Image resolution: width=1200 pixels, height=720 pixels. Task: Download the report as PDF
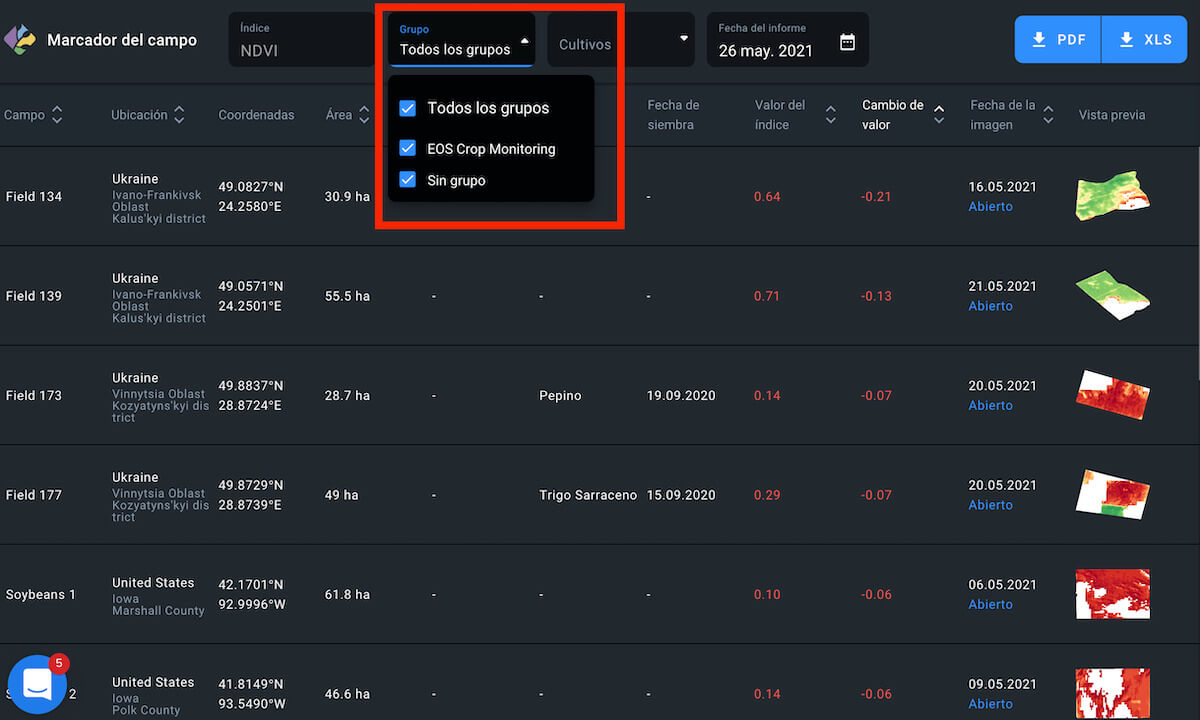tap(1058, 40)
